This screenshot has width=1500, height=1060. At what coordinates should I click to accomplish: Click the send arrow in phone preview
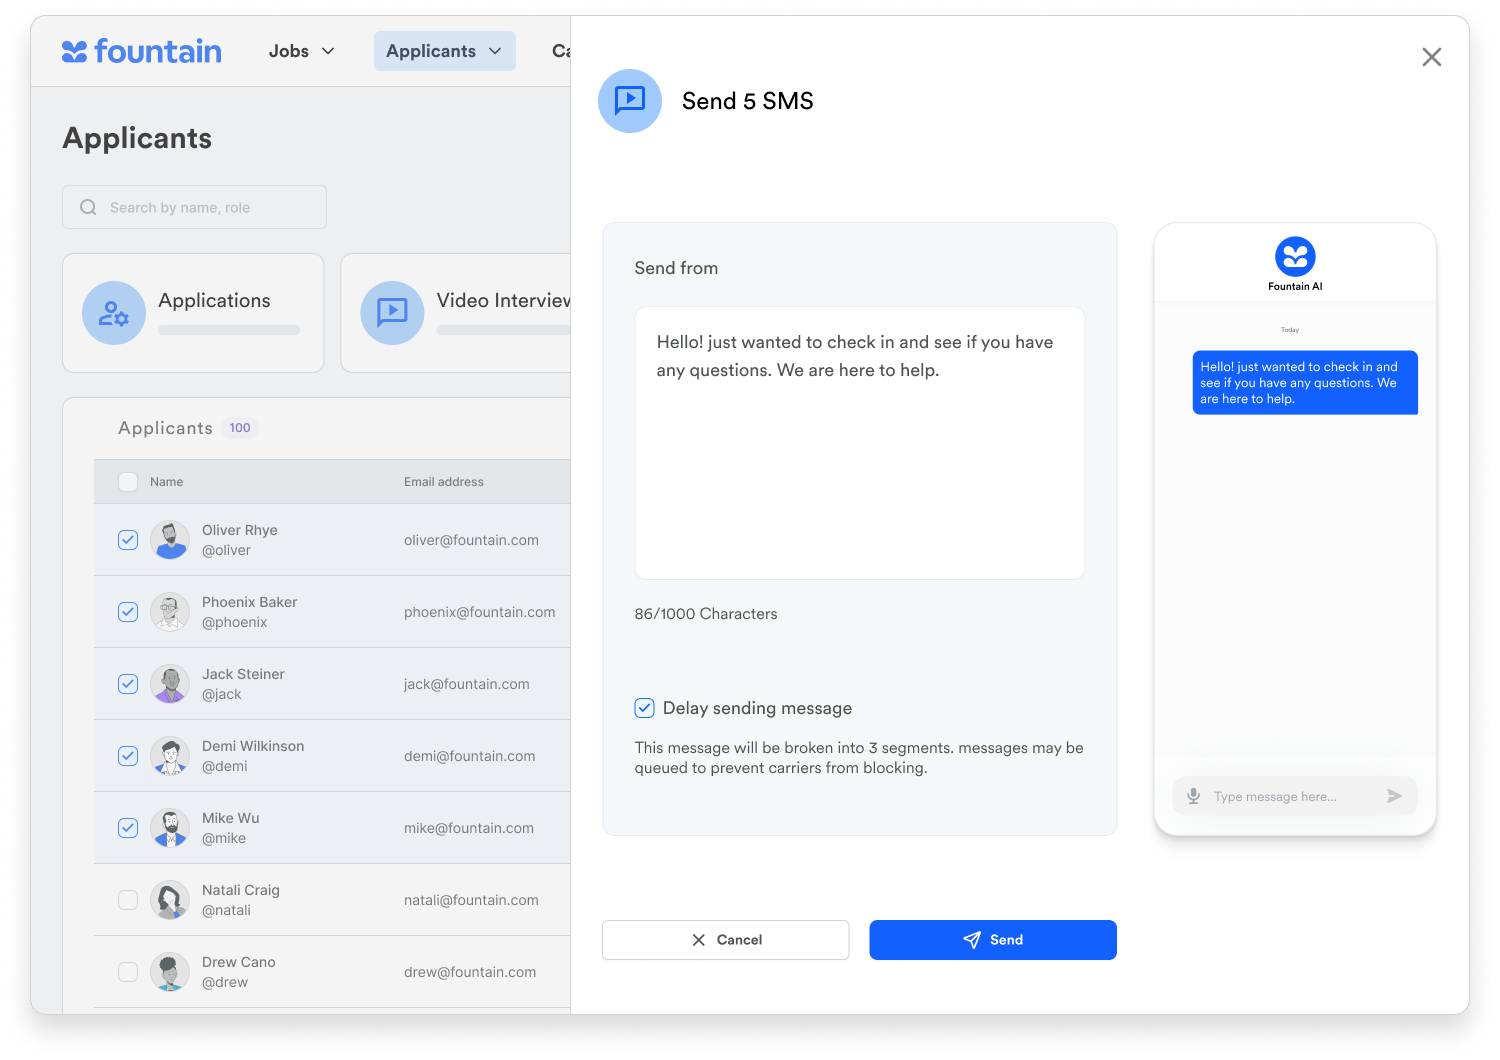[1394, 796]
